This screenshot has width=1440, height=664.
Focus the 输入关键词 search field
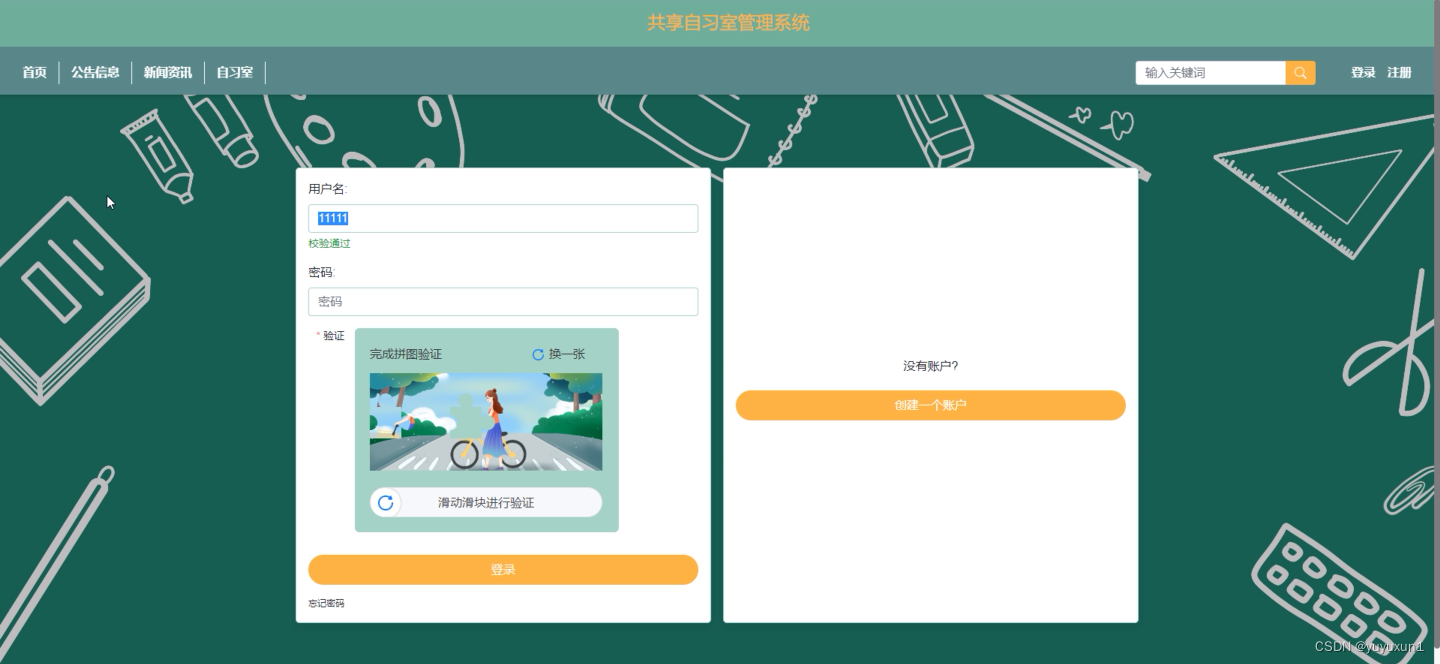click(x=1210, y=73)
